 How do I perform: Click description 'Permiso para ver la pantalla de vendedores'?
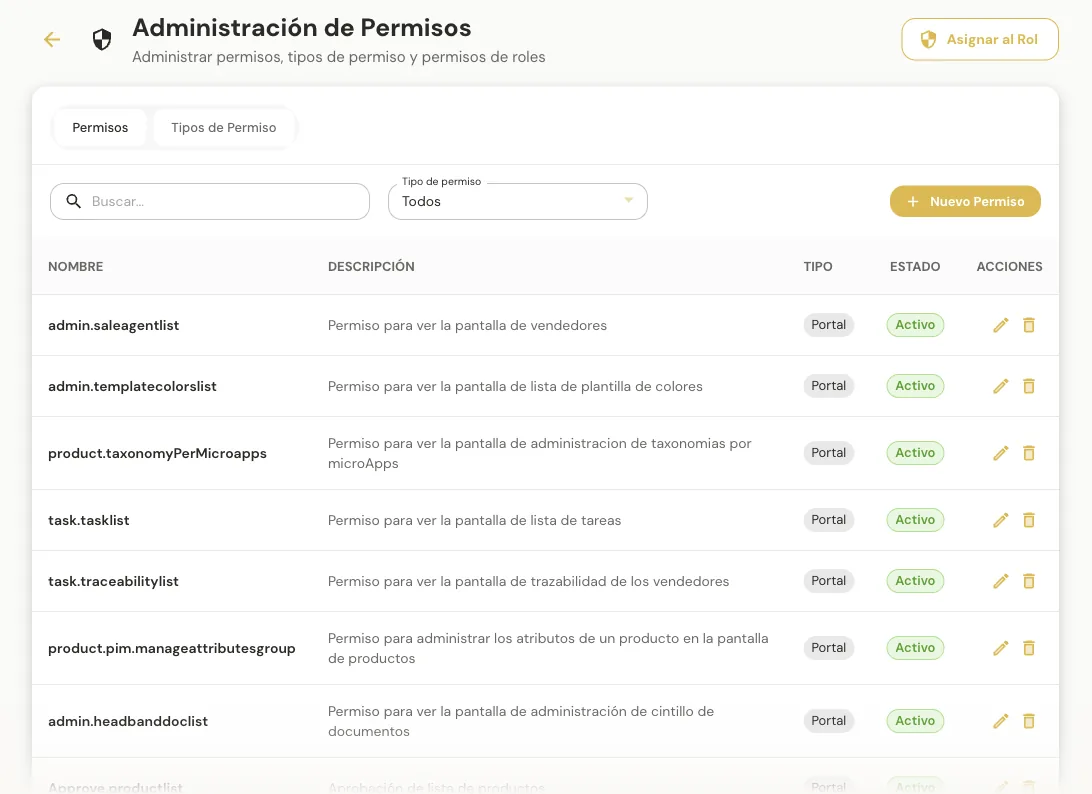pyautogui.click(x=467, y=325)
